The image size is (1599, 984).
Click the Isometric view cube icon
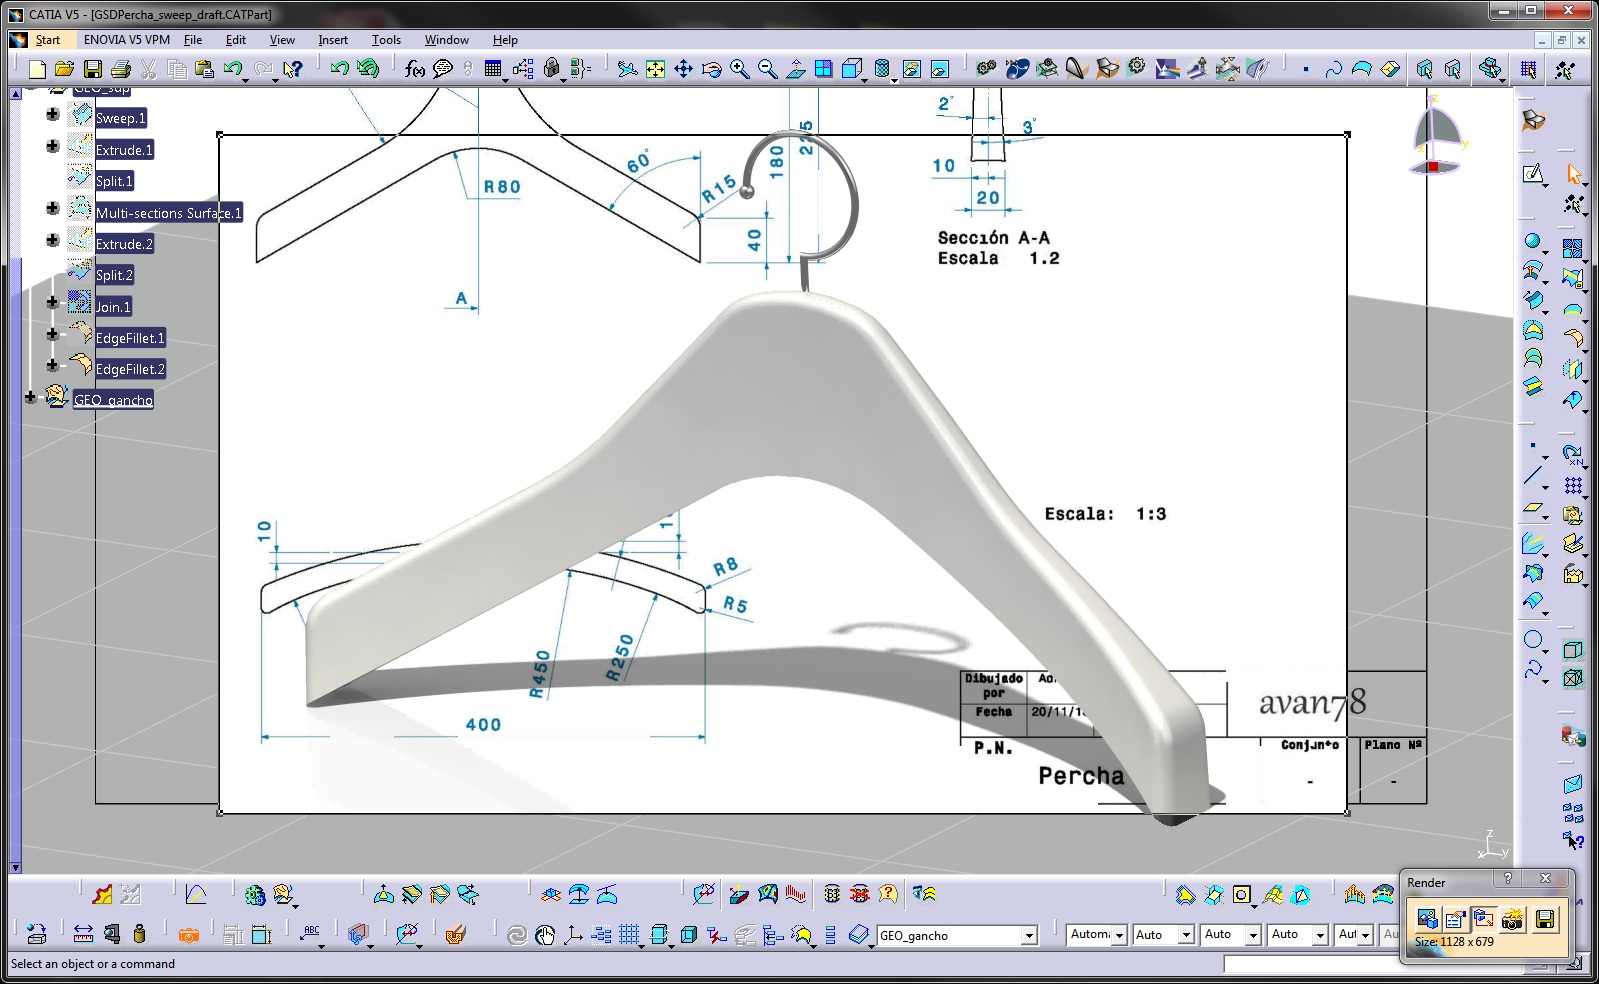point(852,69)
